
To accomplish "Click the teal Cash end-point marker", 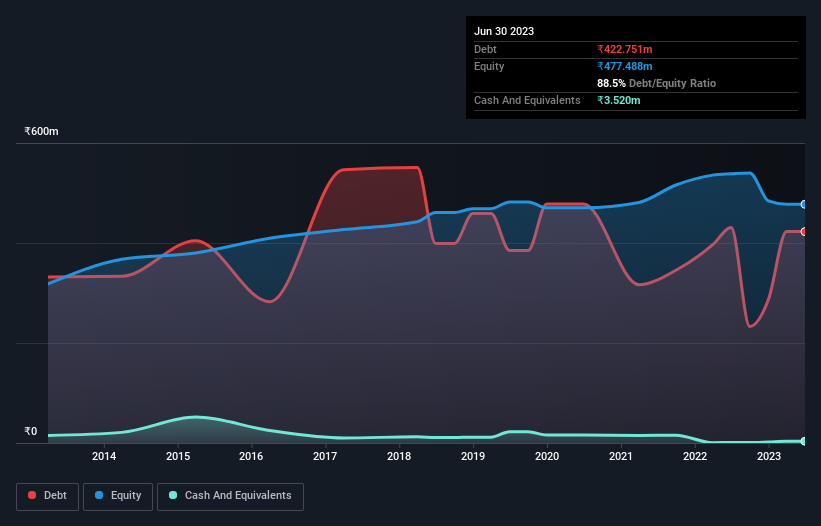I will [804, 441].
